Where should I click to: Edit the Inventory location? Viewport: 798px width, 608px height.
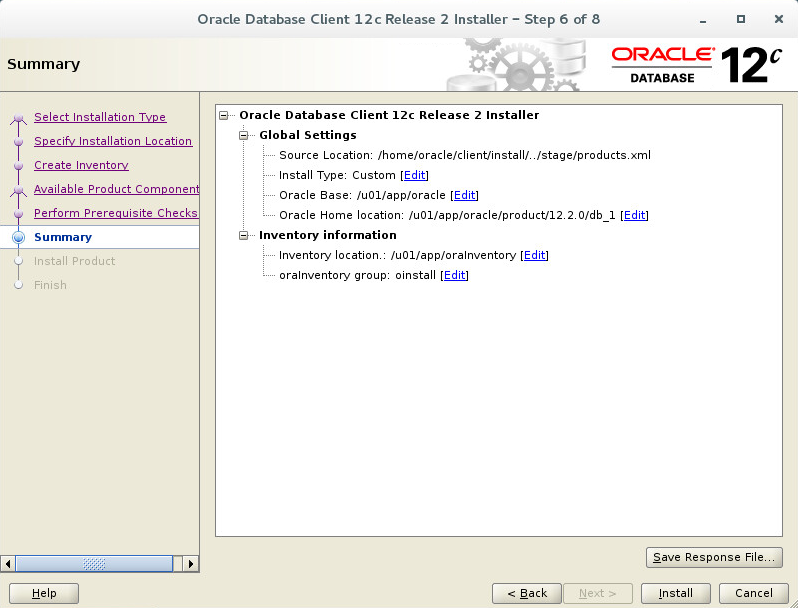click(534, 255)
